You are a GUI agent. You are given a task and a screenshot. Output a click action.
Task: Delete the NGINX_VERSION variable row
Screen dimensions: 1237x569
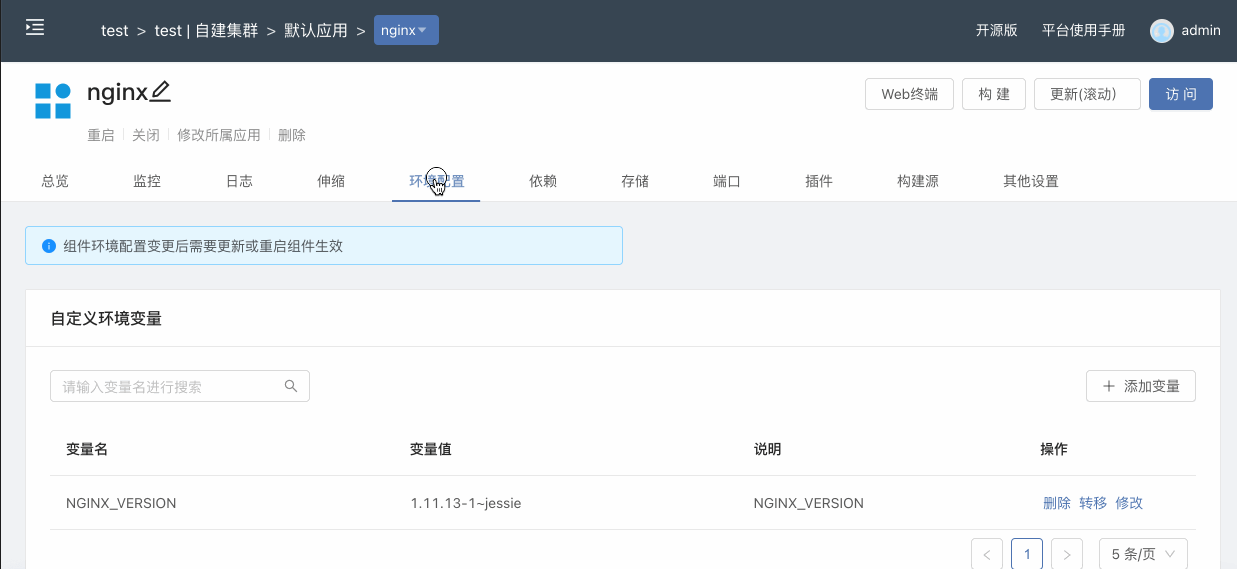coord(1057,503)
